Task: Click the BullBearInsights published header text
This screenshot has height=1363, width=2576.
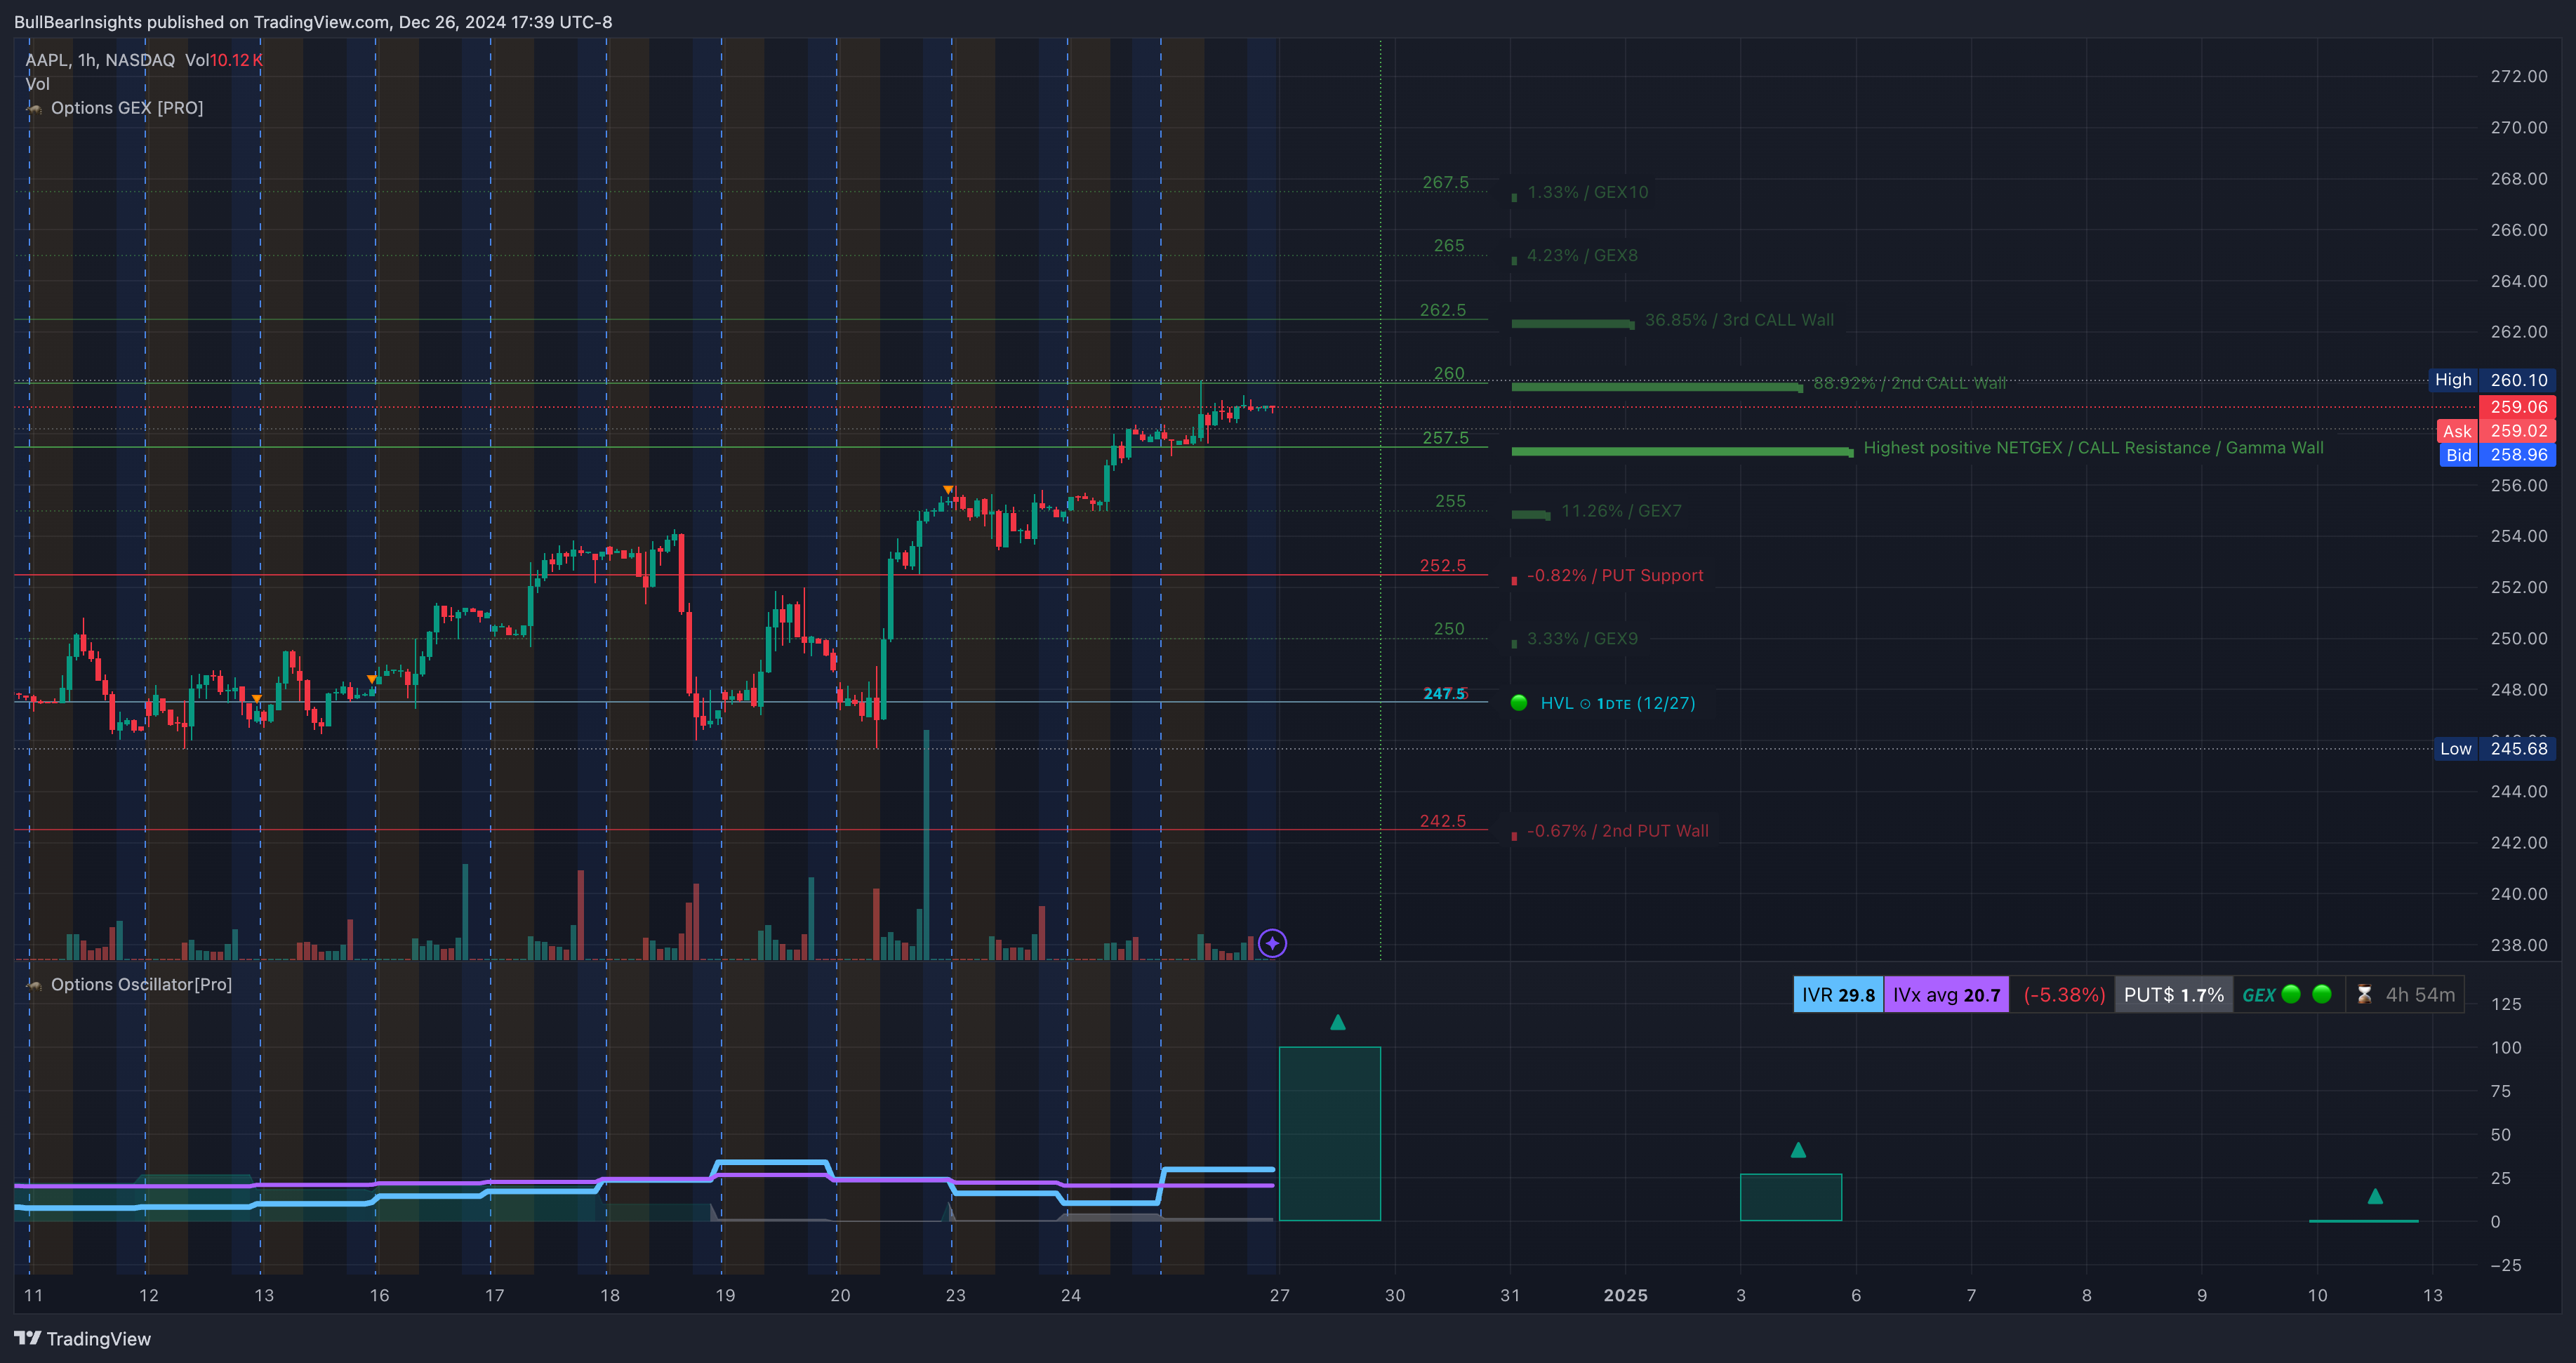Action: (313, 22)
